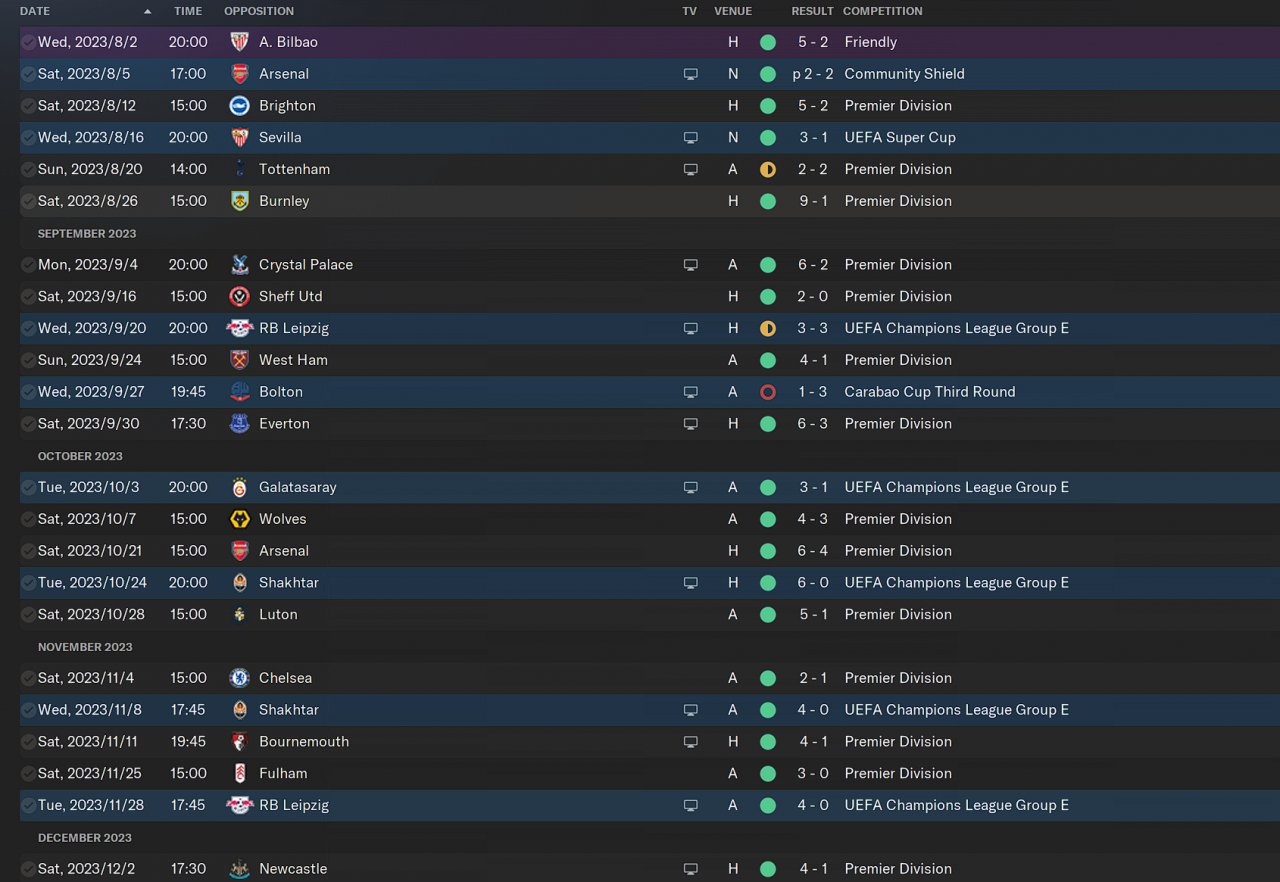1280x882 pixels.
Task: Sort by the Competition column header
Action: click(x=882, y=11)
